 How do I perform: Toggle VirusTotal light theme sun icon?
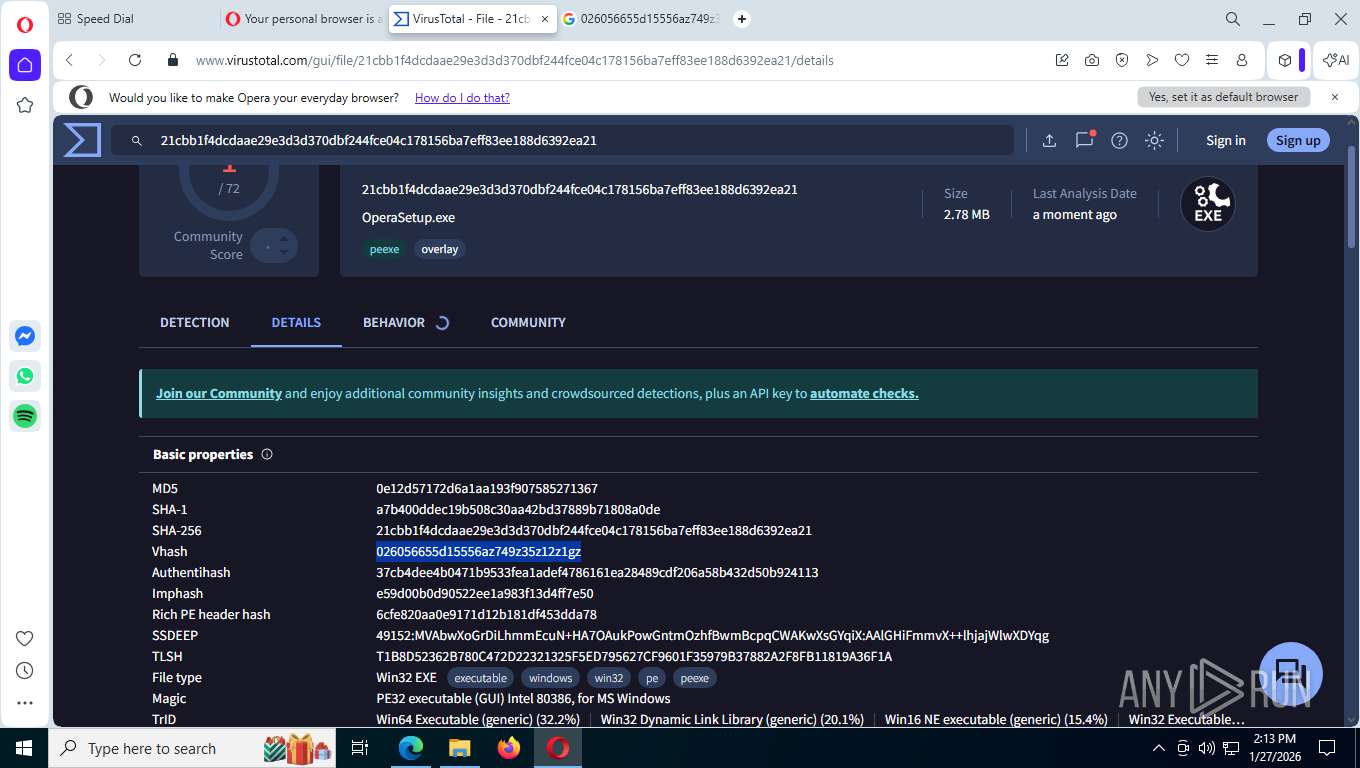click(1154, 140)
